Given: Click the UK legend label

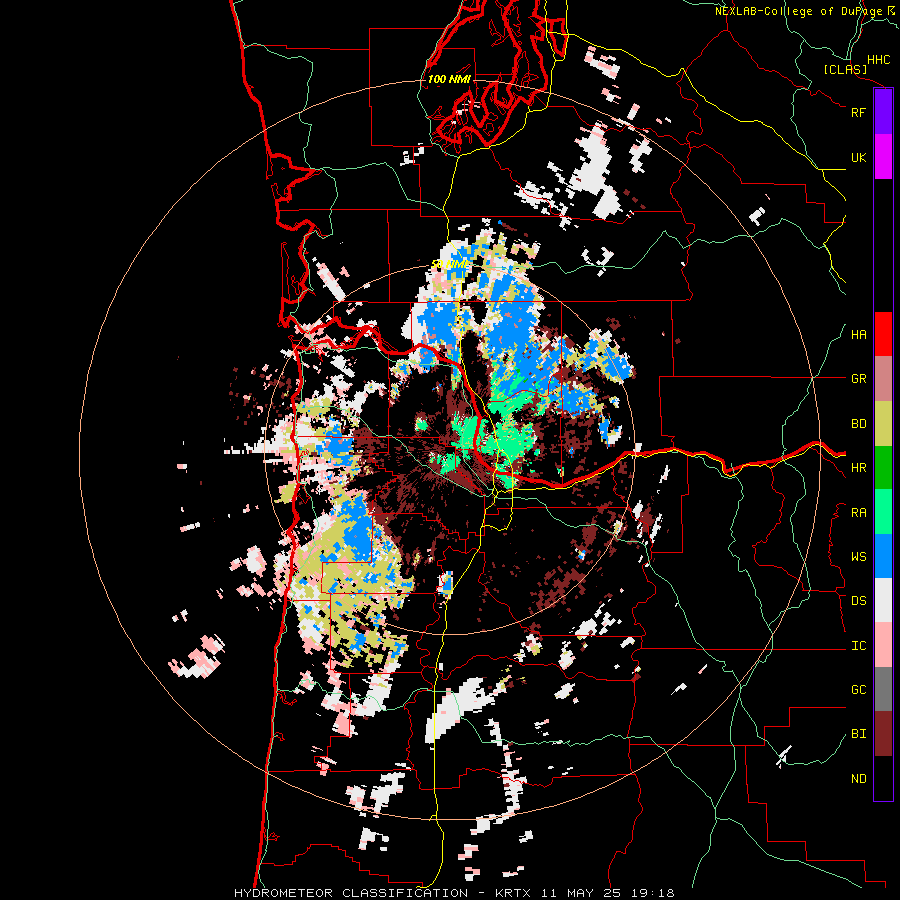Looking at the screenshot, I should click(858, 157).
